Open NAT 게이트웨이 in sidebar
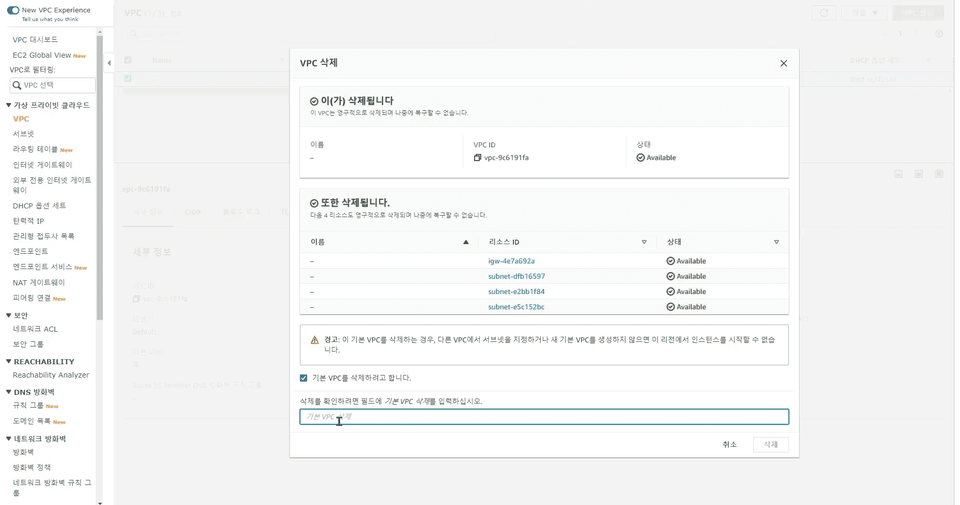Viewport: 960px width, 505px height. (x=39, y=283)
